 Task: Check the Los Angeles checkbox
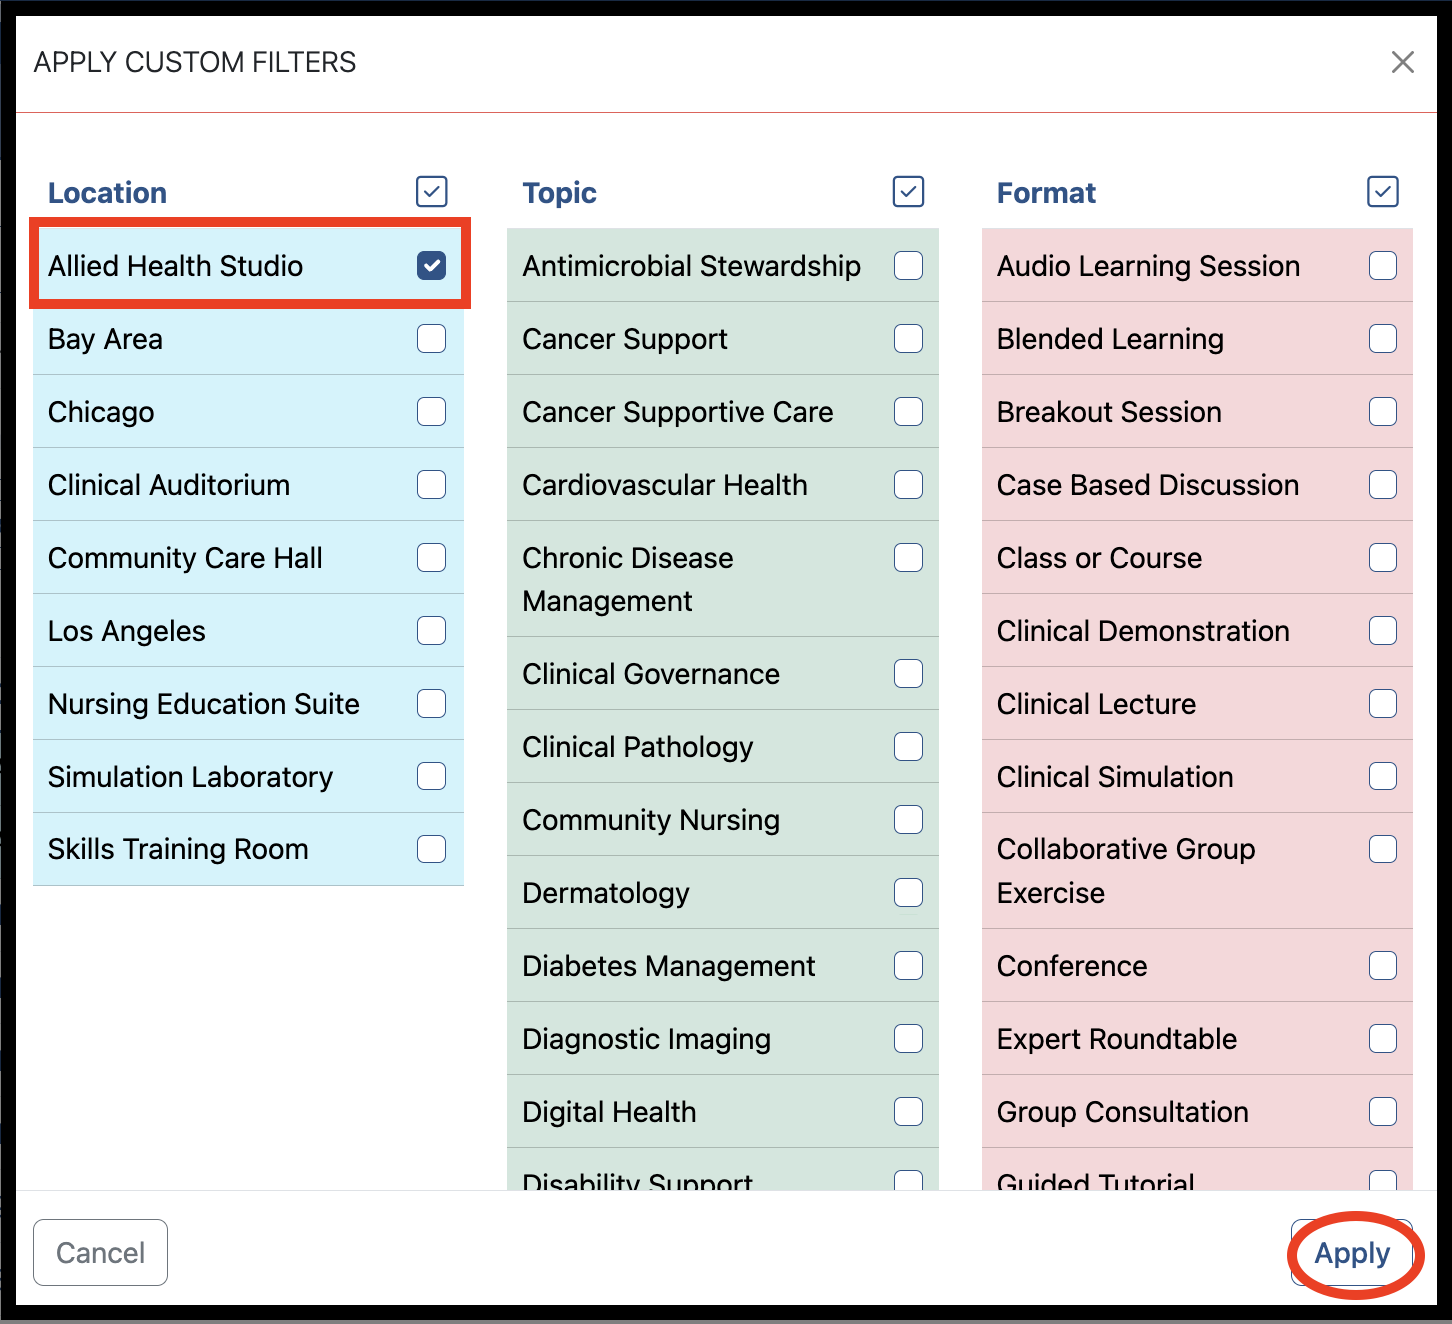point(432,631)
